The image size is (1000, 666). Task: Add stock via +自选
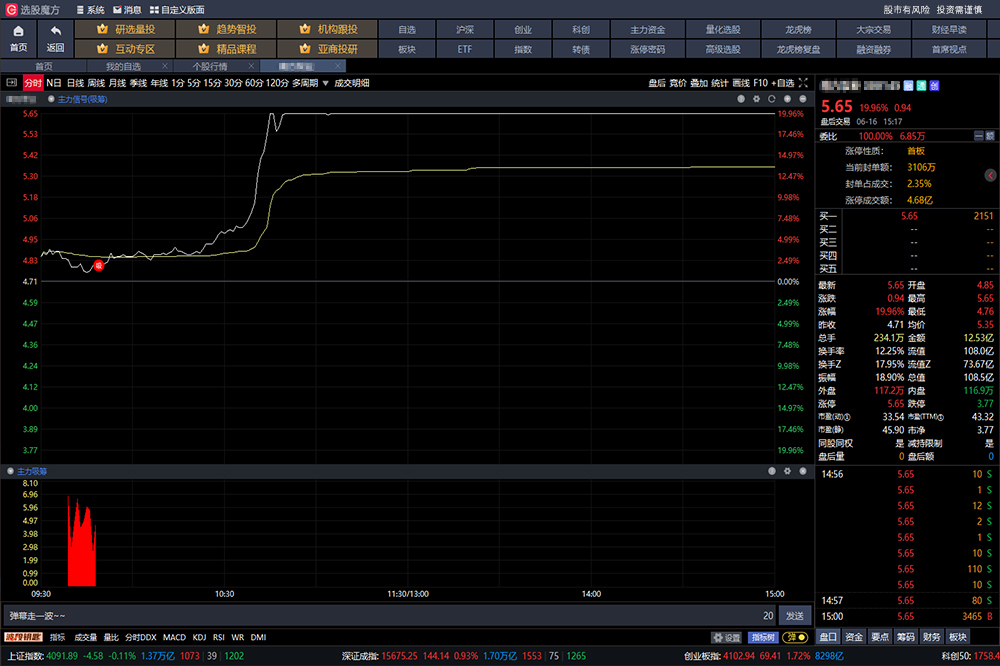[x=783, y=83]
